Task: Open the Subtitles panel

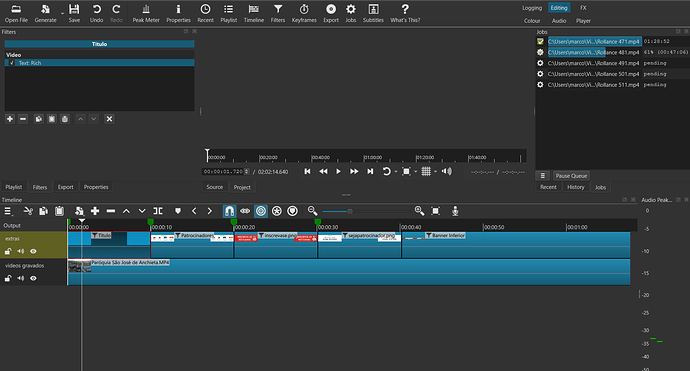Action: (373, 13)
